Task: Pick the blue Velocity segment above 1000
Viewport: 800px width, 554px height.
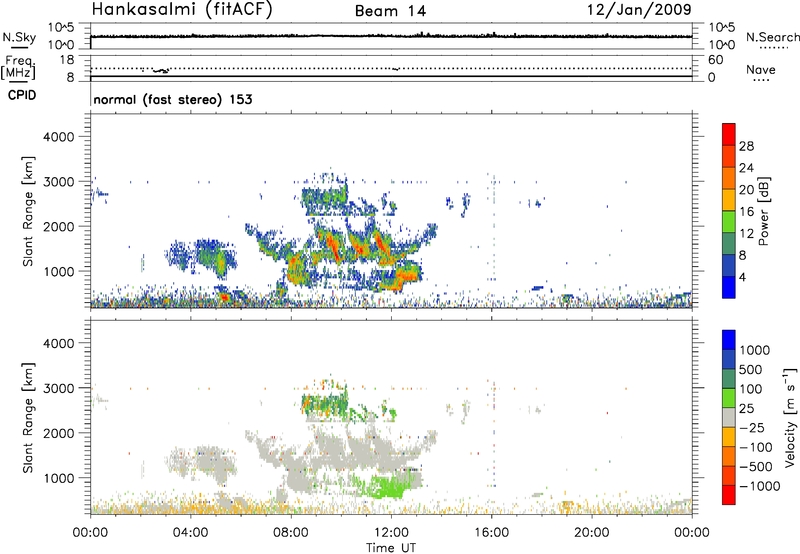Action: coord(729,340)
